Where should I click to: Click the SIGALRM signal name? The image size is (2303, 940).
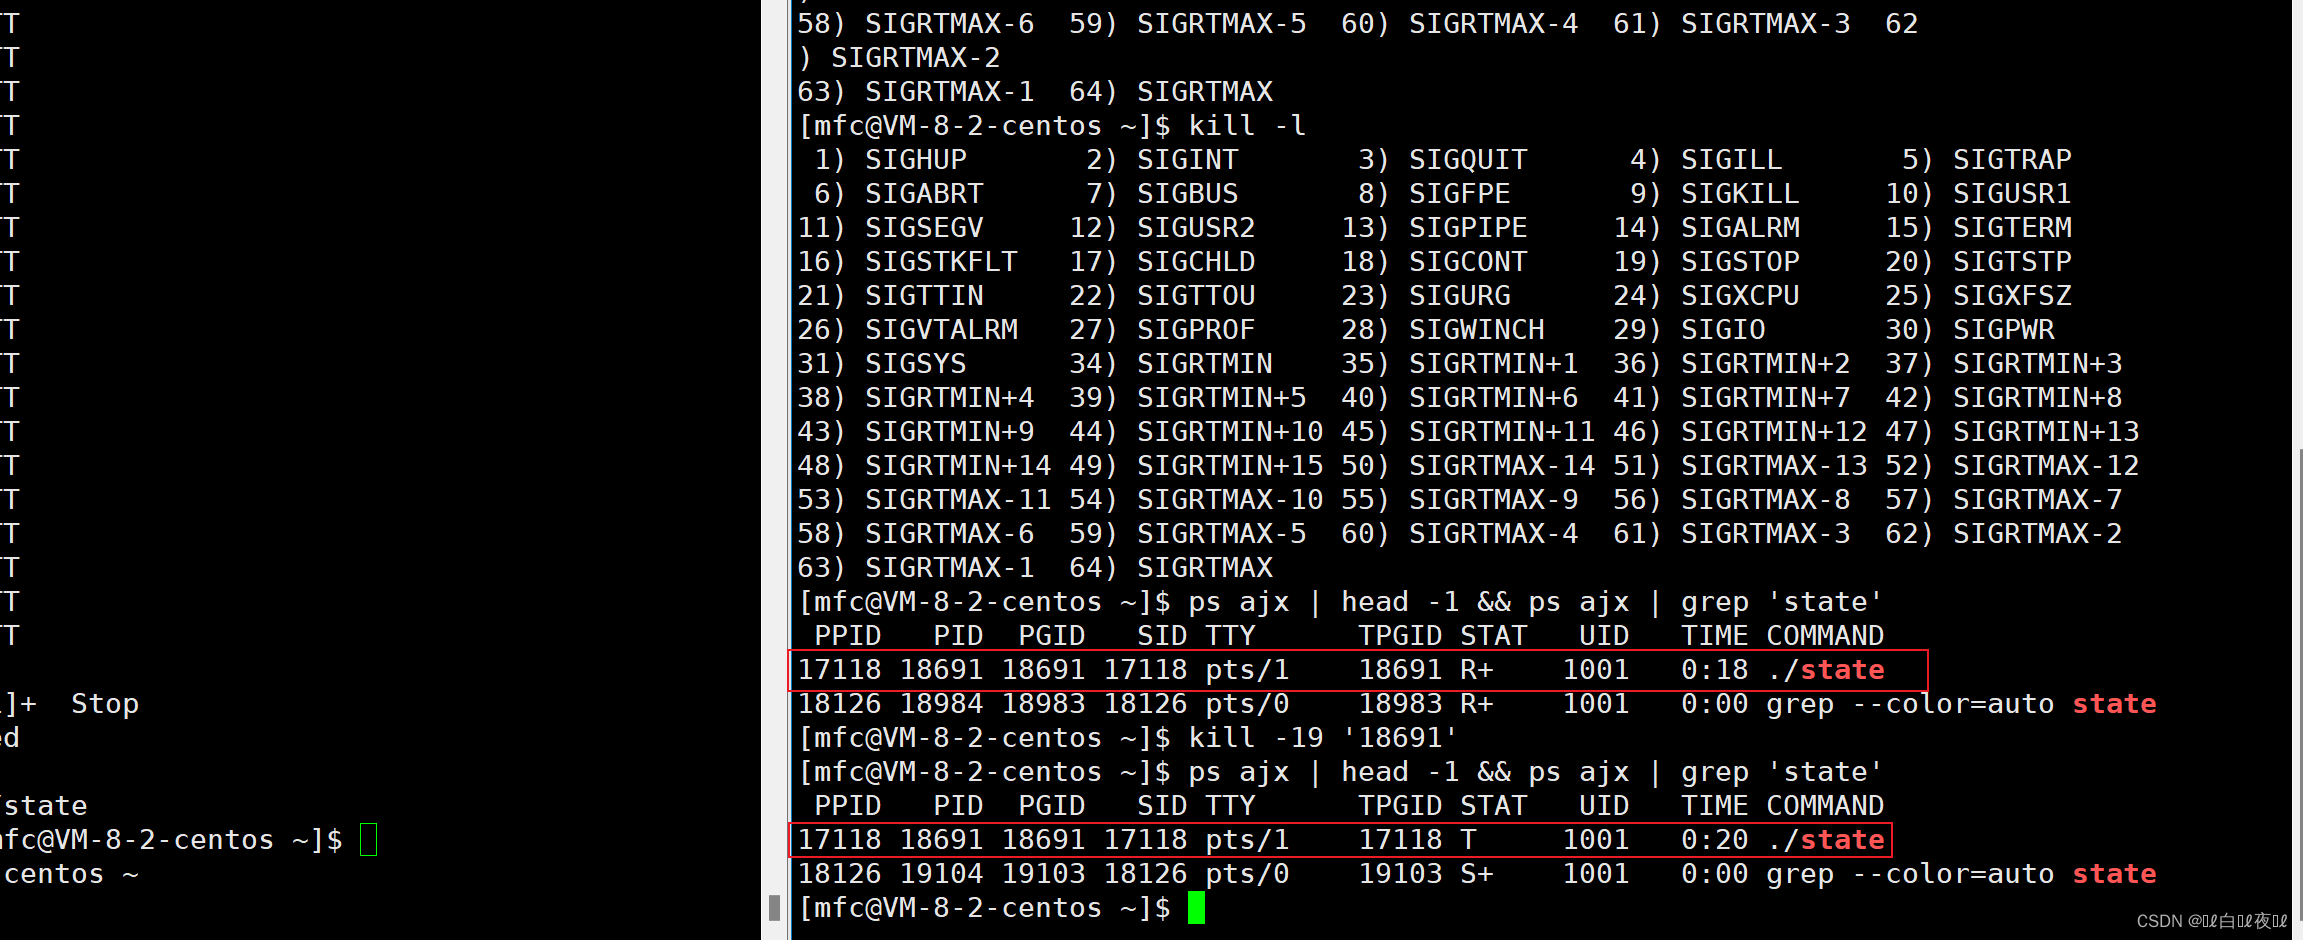(1740, 228)
